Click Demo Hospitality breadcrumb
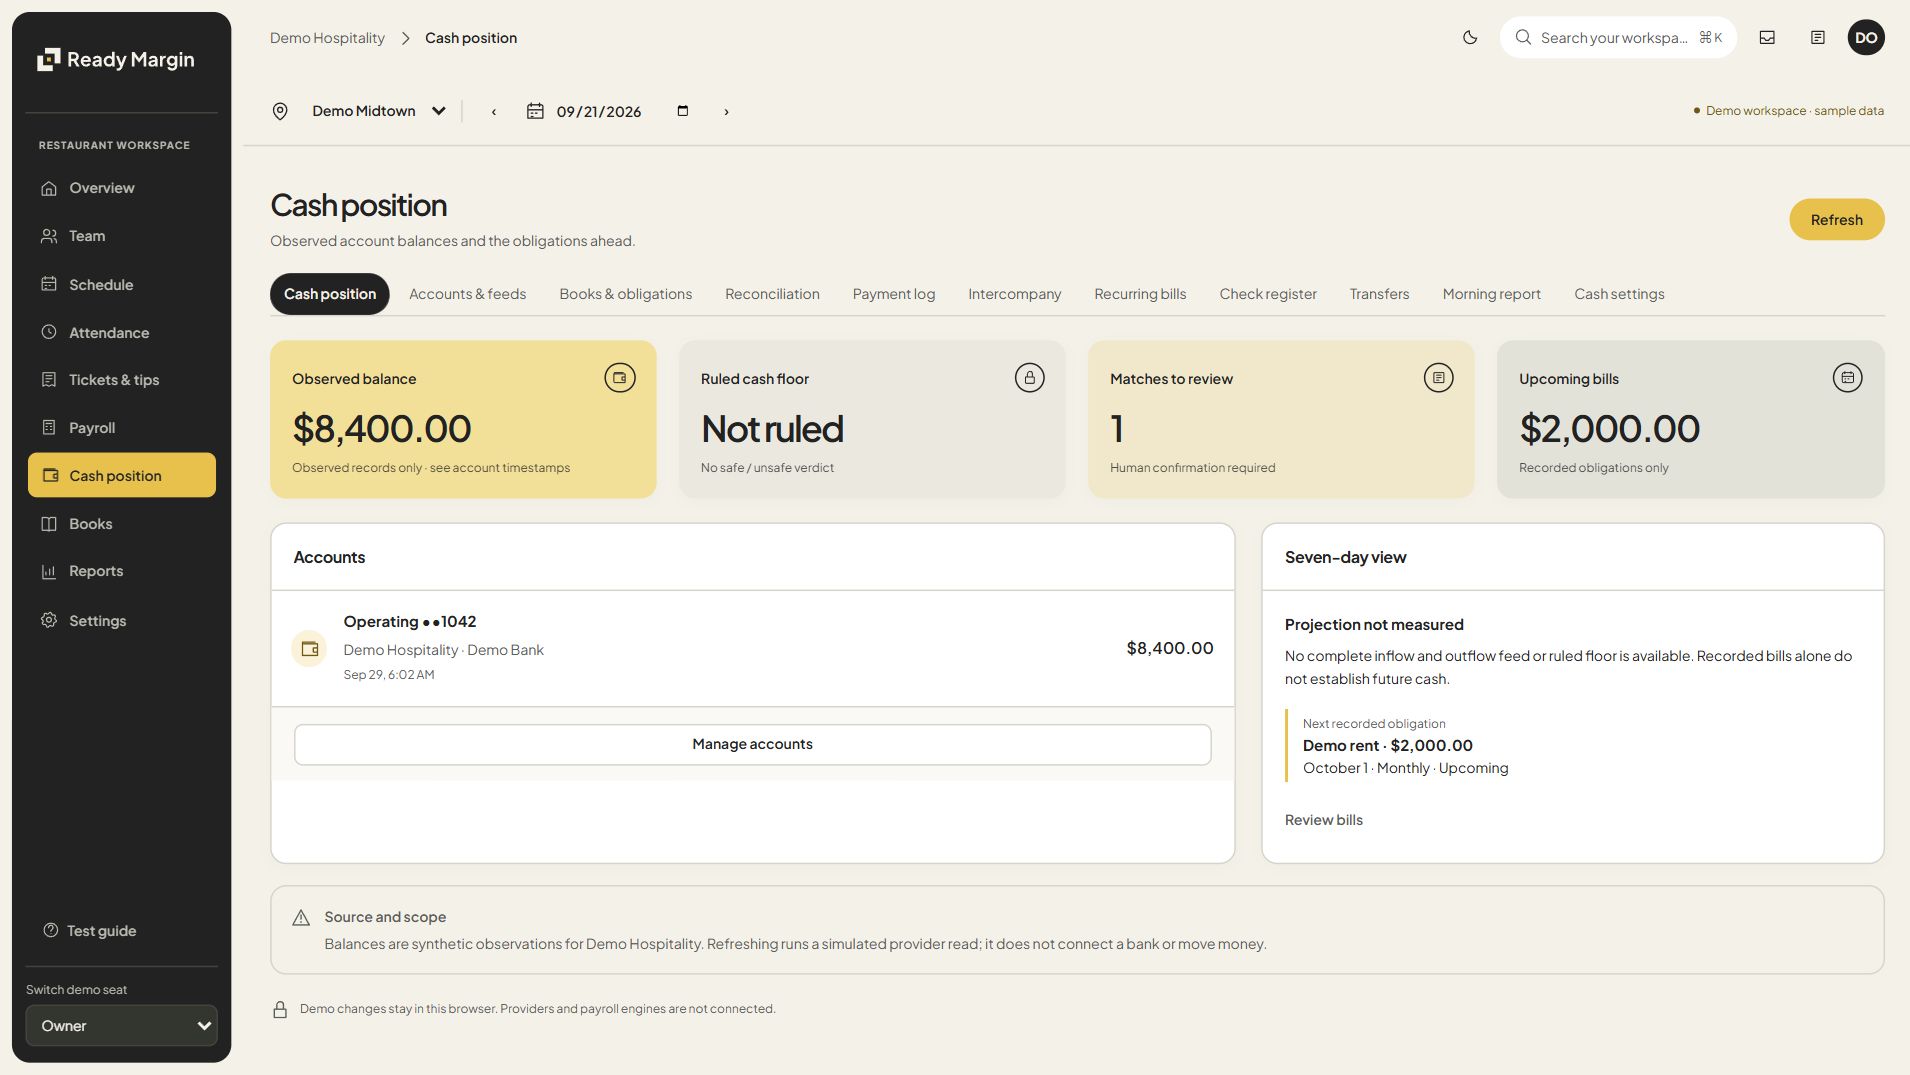Image resolution: width=1910 pixels, height=1075 pixels. tap(327, 38)
